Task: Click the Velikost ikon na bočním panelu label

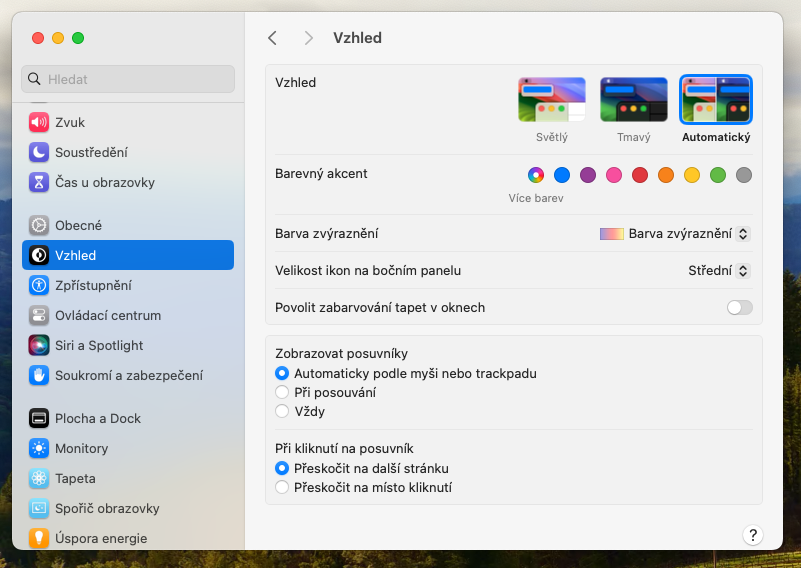Action: pos(368,271)
